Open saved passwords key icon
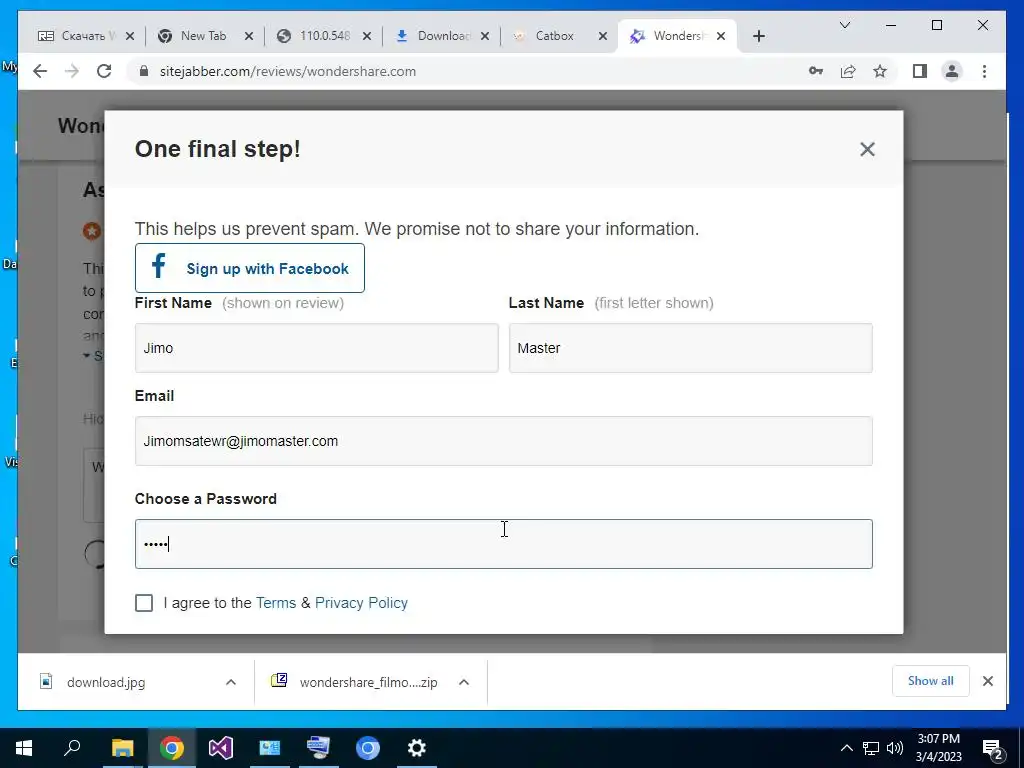The height and width of the screenshot is (768, 1024). point(816,71)
